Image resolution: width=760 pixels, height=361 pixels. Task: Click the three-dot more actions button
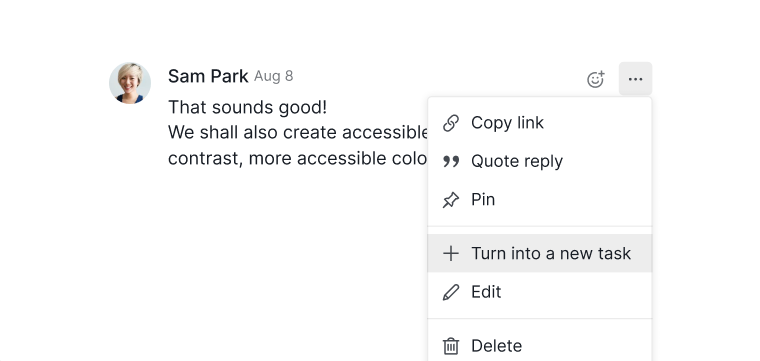(635, 78)
